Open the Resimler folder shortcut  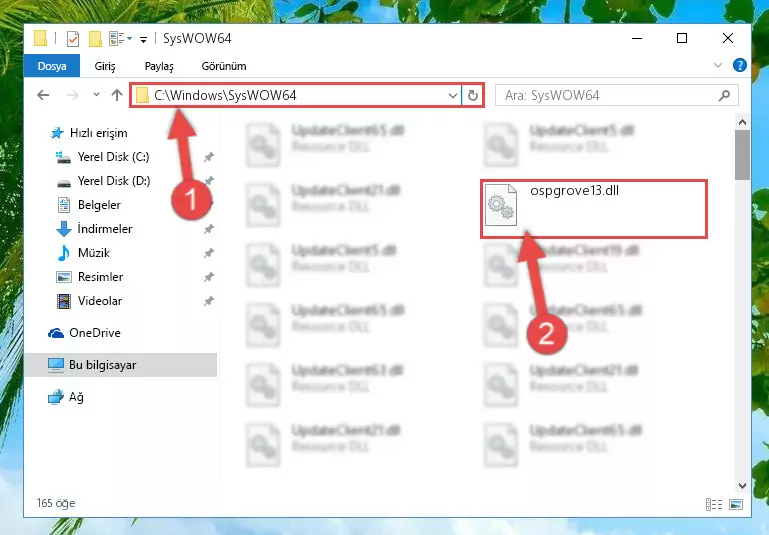[100, 277]
